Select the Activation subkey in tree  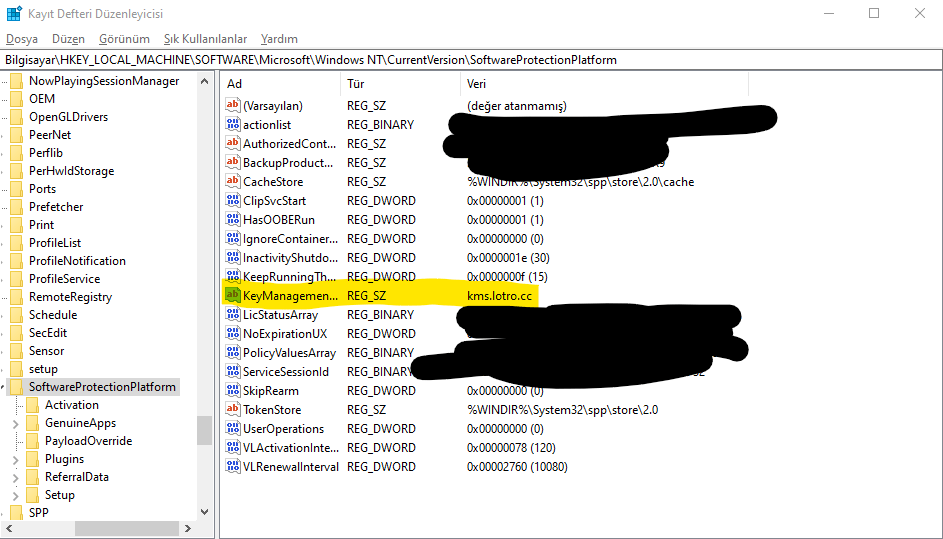72,405
